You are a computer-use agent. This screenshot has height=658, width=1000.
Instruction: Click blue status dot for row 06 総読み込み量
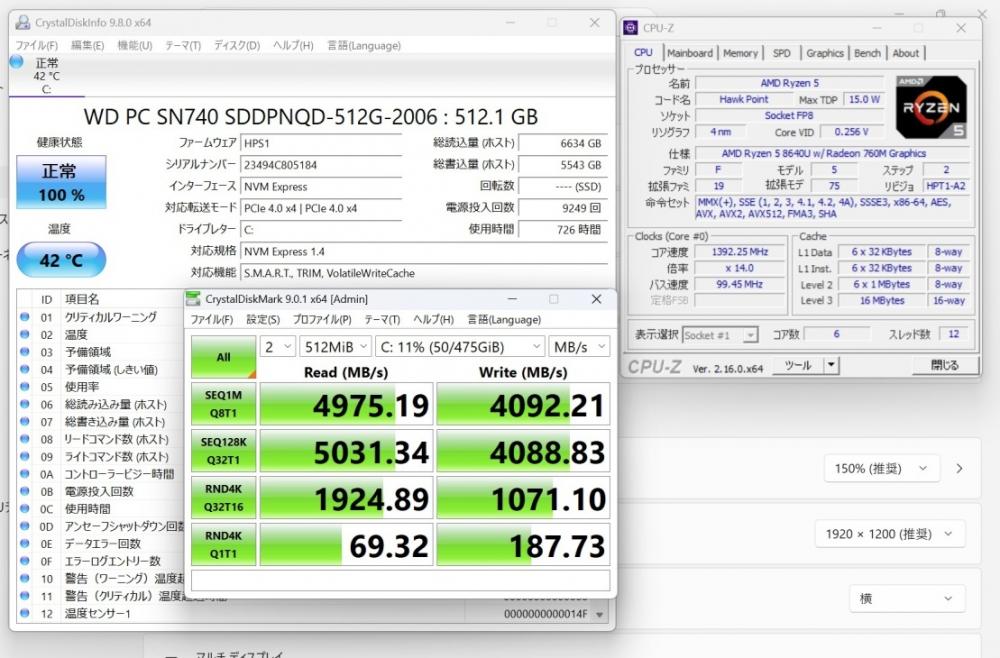[x=25, y=404]
